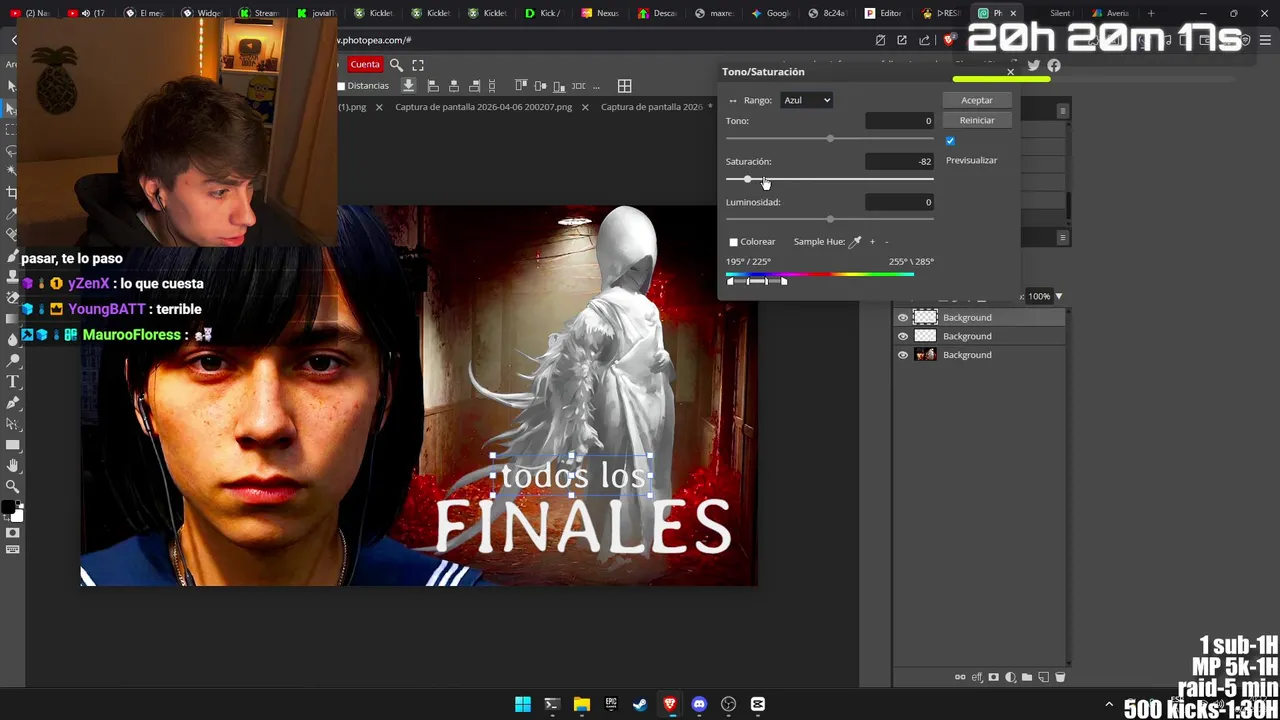1280x720 pixels.
Task: Open the 'Nexus' browser tab
Action: coord(599,13)
